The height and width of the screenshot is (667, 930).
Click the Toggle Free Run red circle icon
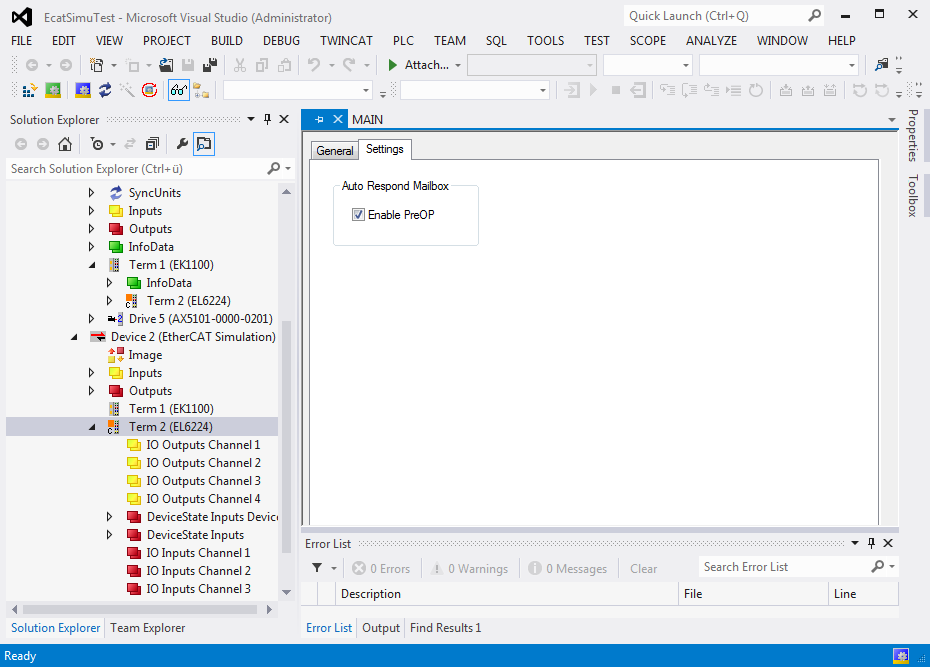coord(149,91)
